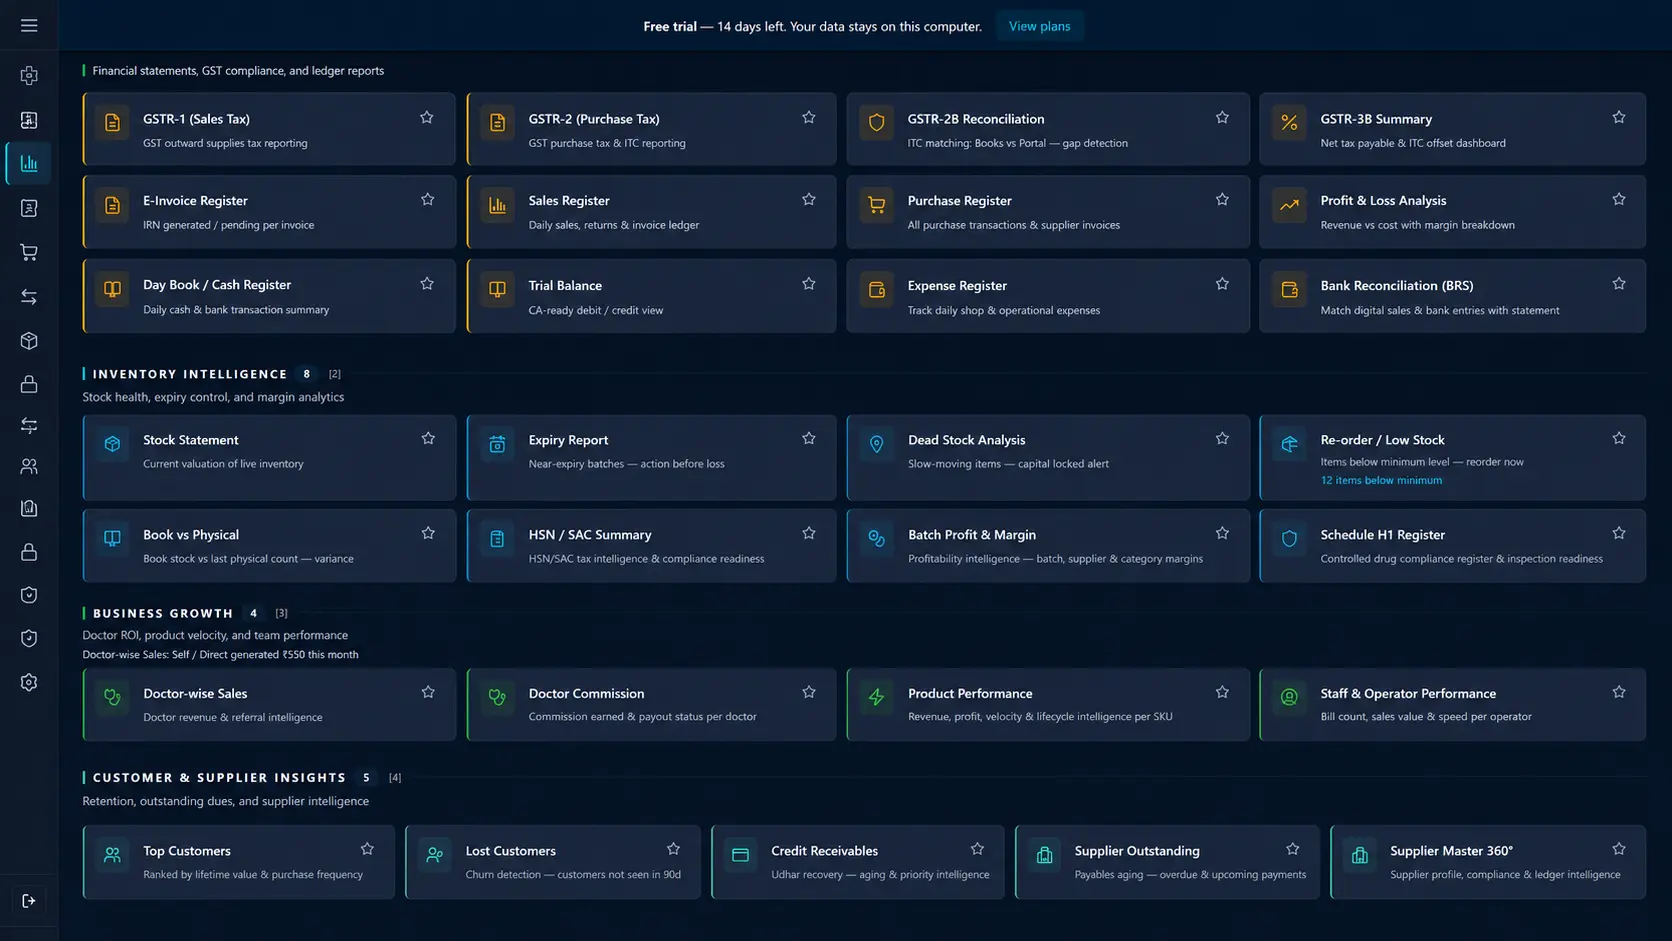
Task: Click the Batch Profit & Margin icon
Action: pyautogui.click(x=877, y=539)
